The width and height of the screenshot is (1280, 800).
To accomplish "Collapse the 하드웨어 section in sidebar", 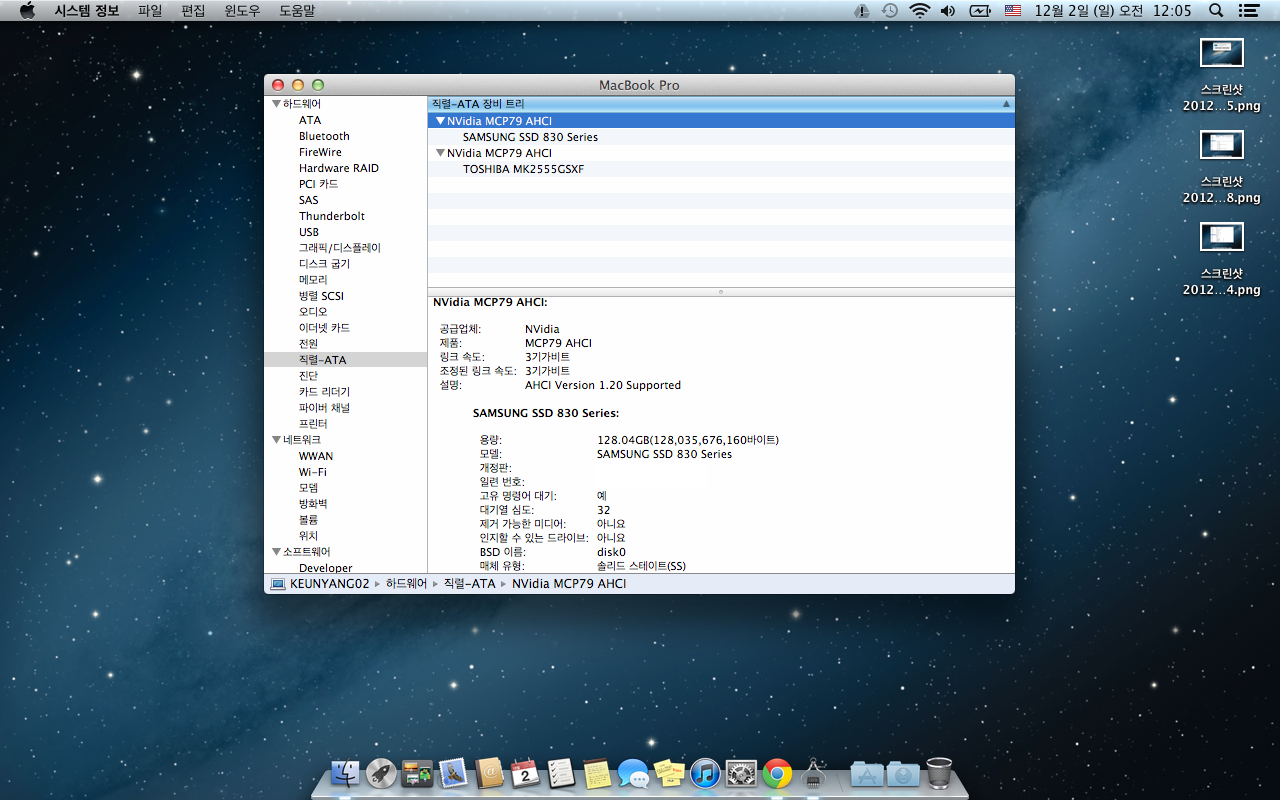I will [x=276, y=104].
